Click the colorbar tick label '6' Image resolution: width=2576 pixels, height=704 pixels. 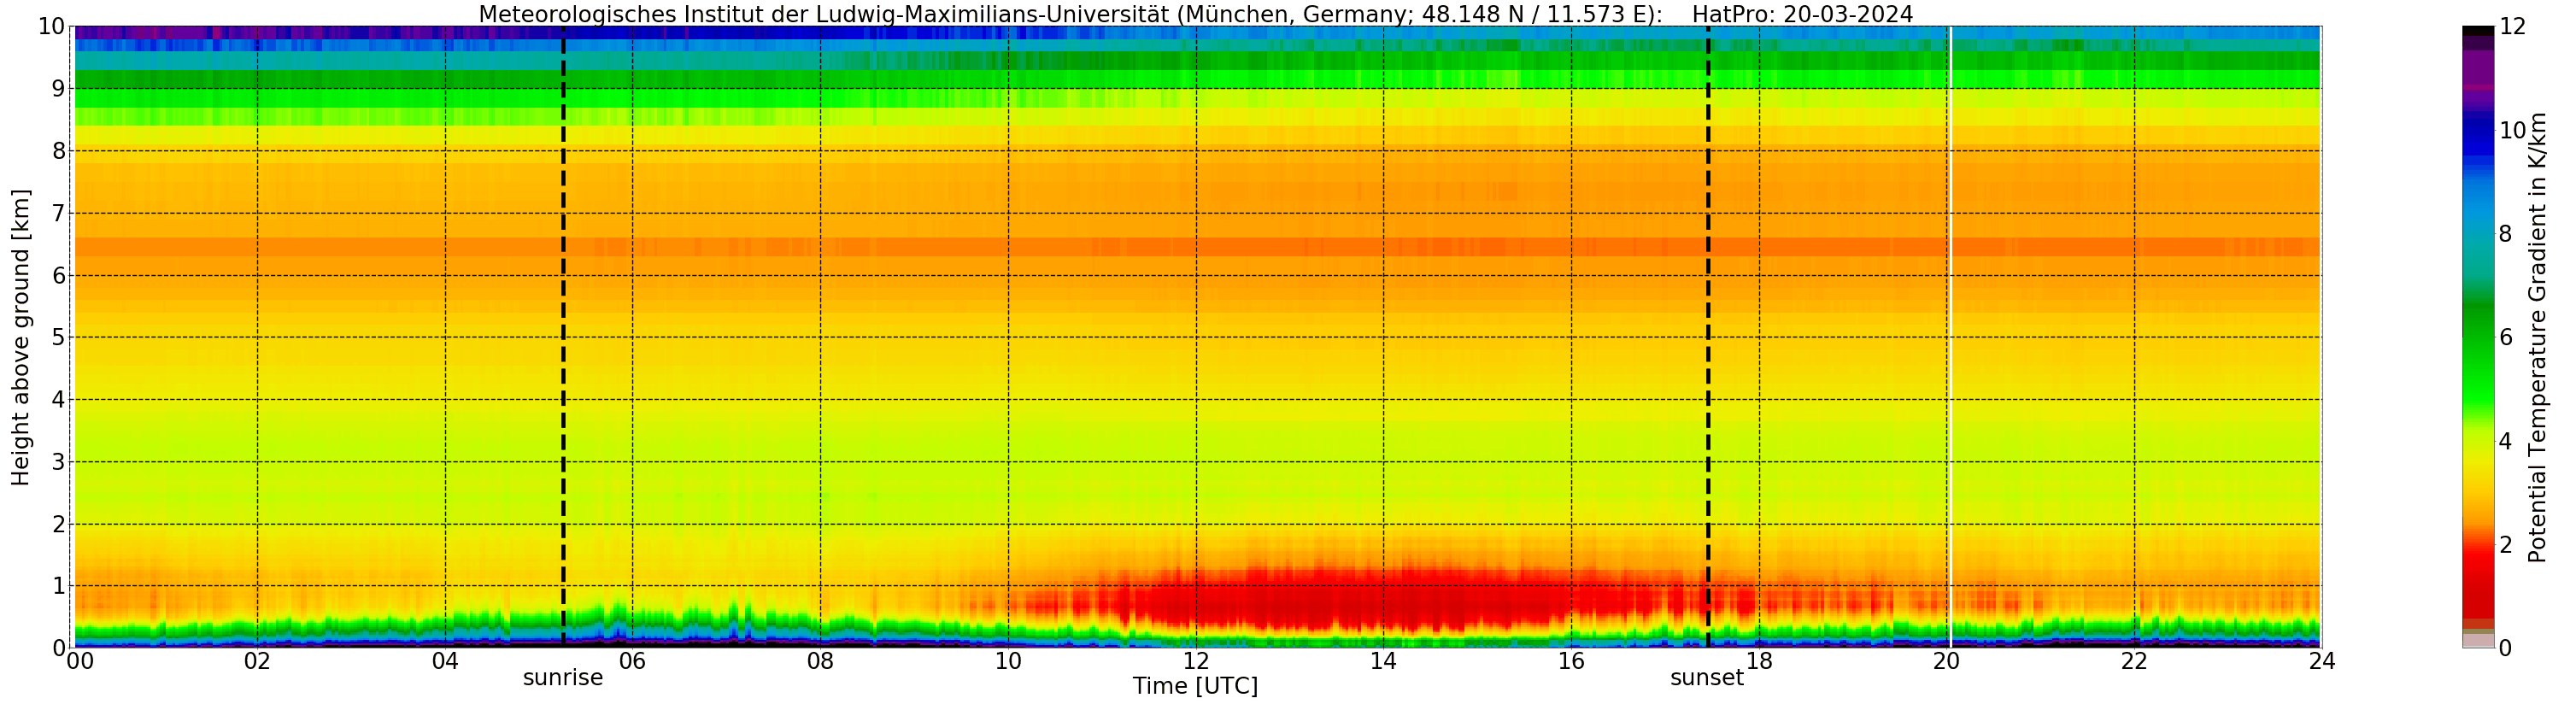(2505, 337)
